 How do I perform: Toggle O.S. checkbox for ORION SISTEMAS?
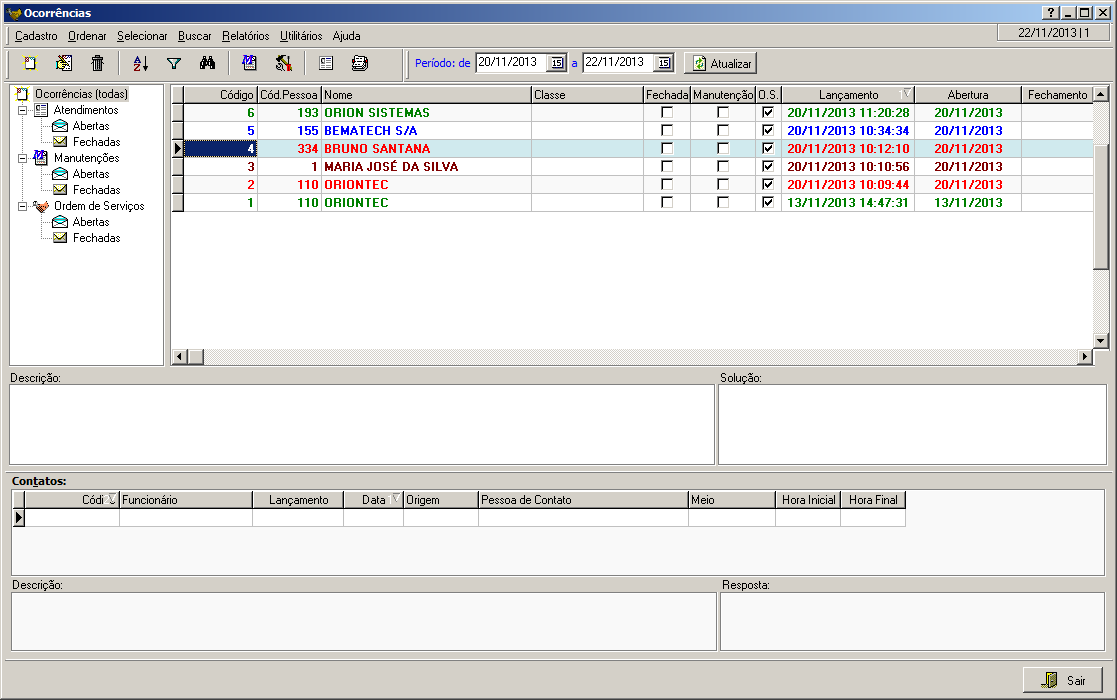768,113
